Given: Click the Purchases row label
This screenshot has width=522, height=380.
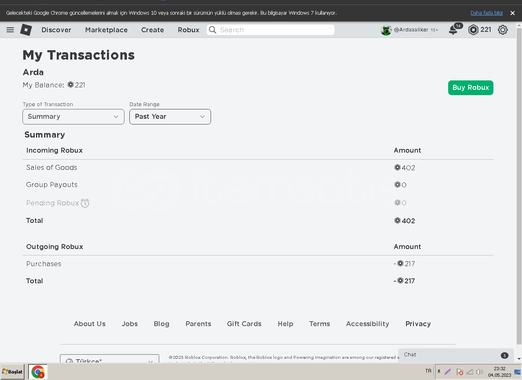Looking at the screenshot, I should click(x=44, y=264).
